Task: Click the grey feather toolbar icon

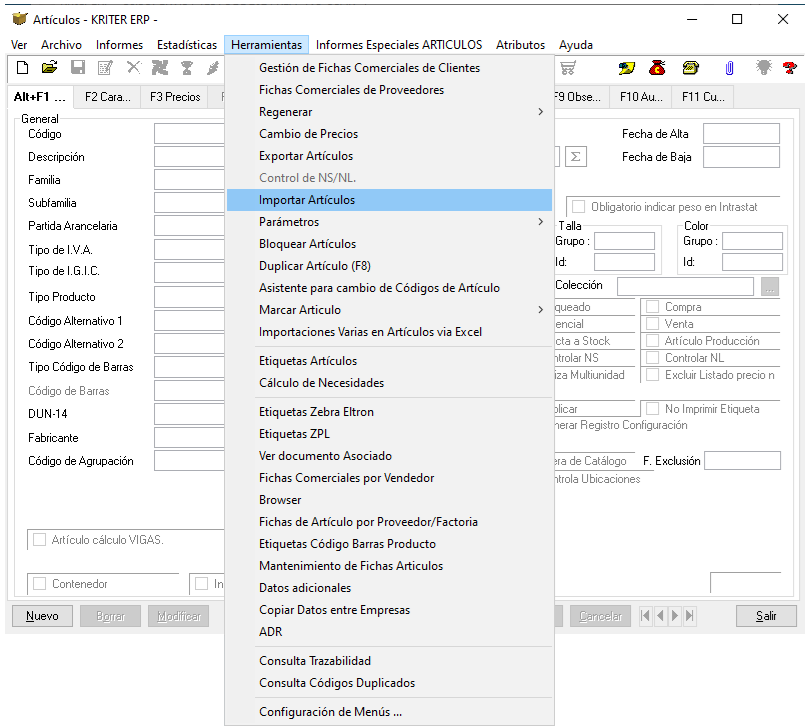Action: click(x=213, y=67)
